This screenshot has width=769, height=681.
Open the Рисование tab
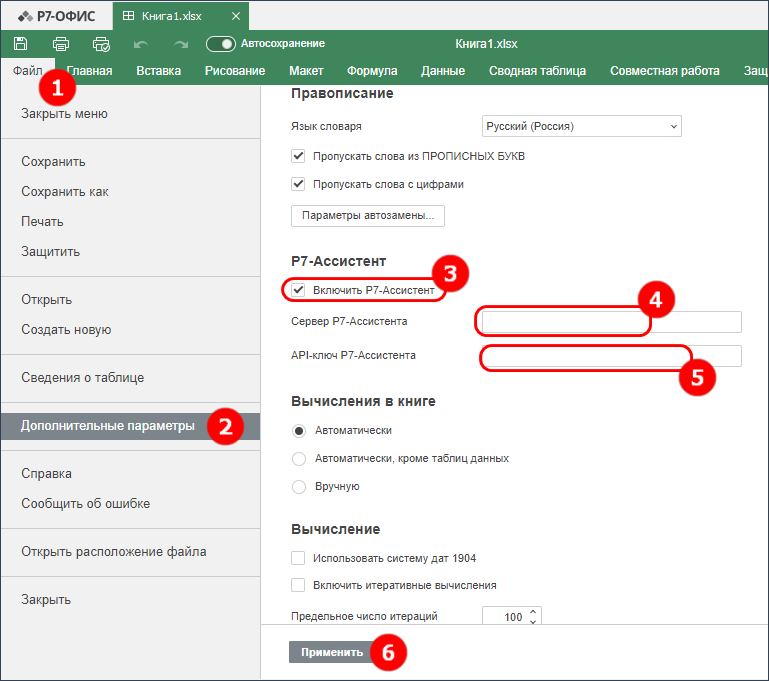235,71
